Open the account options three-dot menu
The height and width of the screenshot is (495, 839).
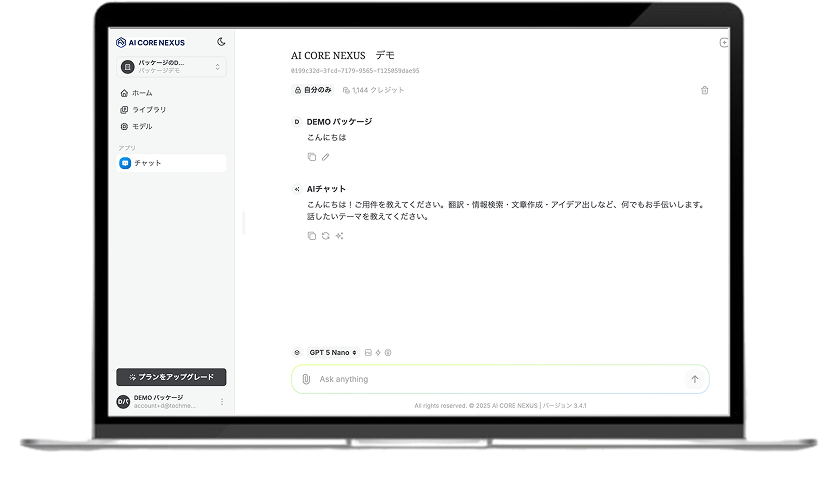222,402
